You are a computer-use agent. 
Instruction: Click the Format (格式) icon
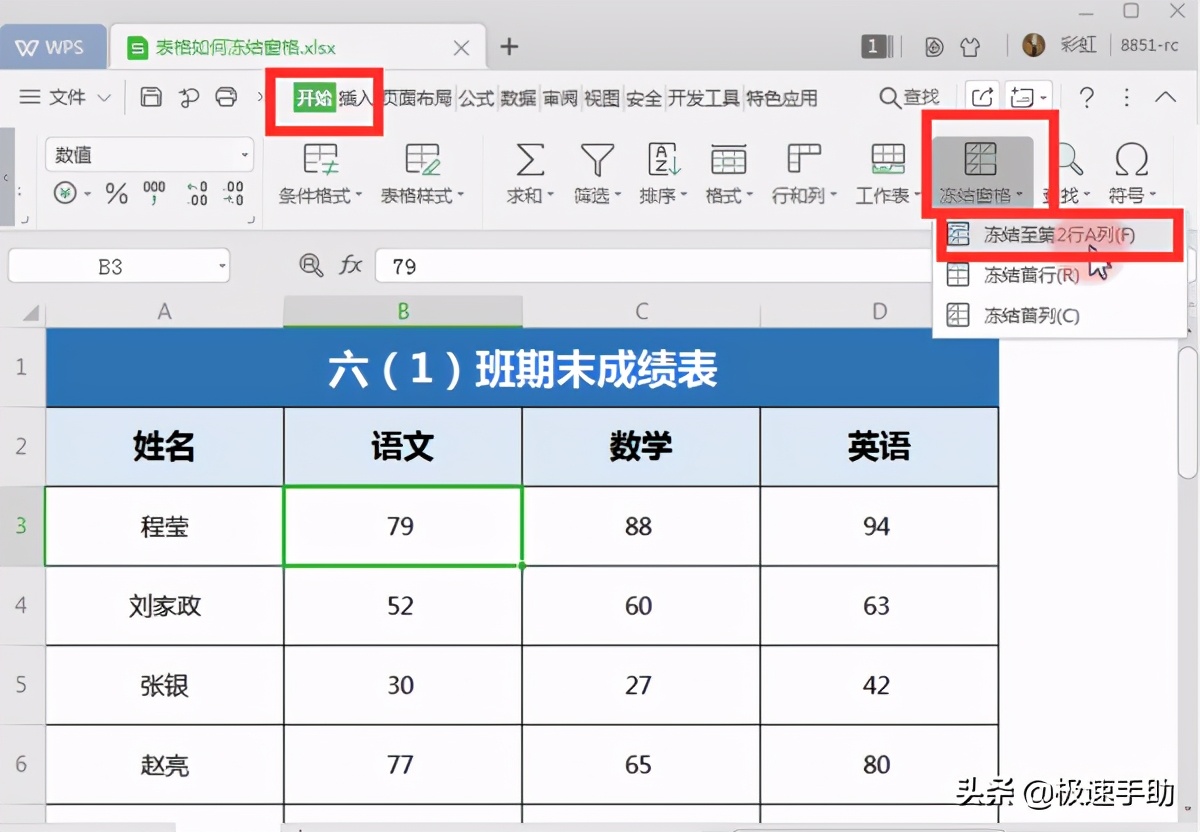pos(728,160)
